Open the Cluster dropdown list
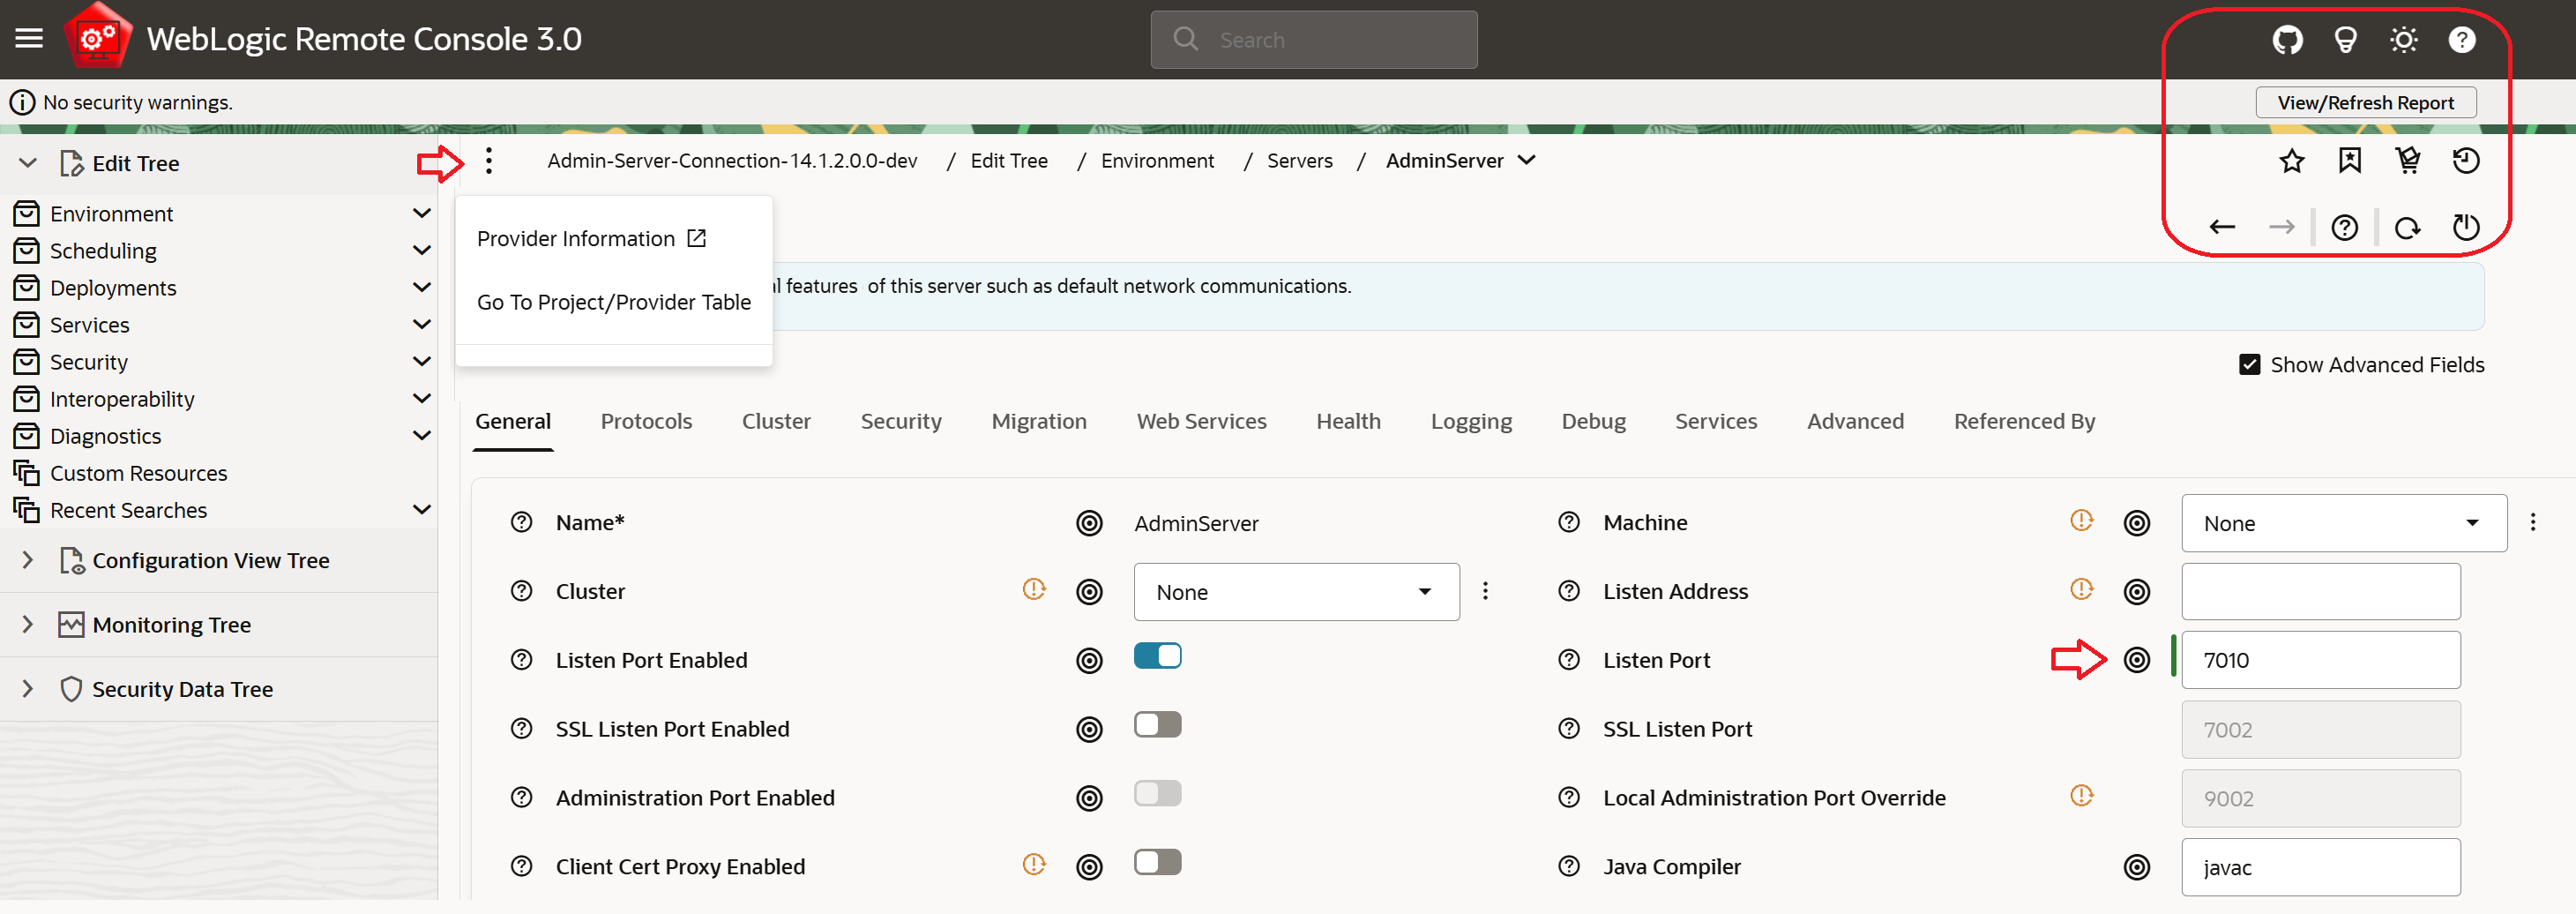The height and width of the screenshot is (914, 2576). point(1296,592)
